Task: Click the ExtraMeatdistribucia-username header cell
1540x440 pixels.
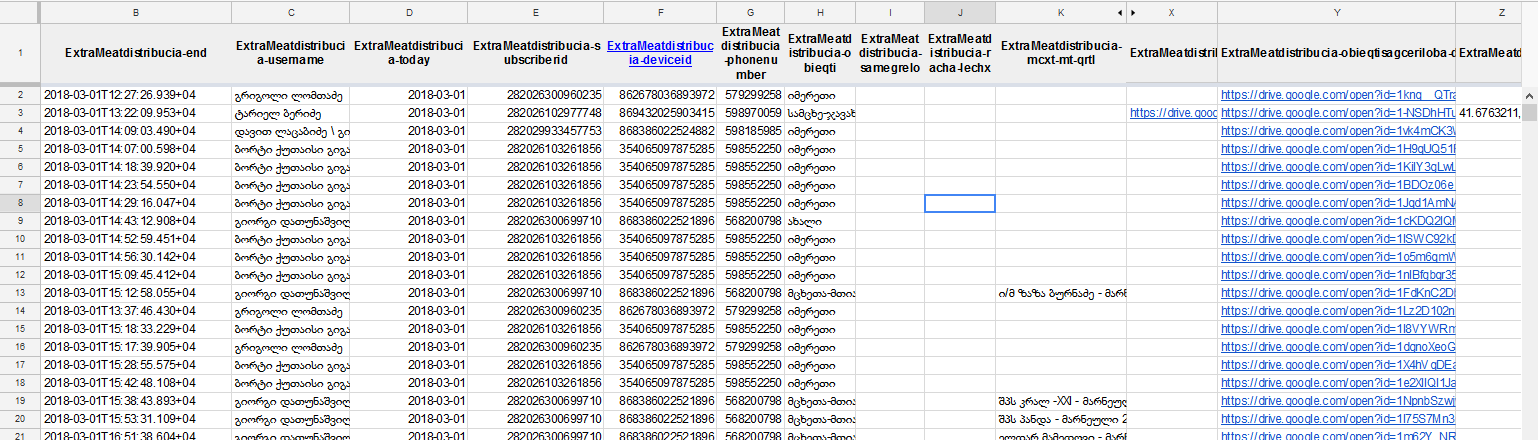Action: click(x=290, y=54)
